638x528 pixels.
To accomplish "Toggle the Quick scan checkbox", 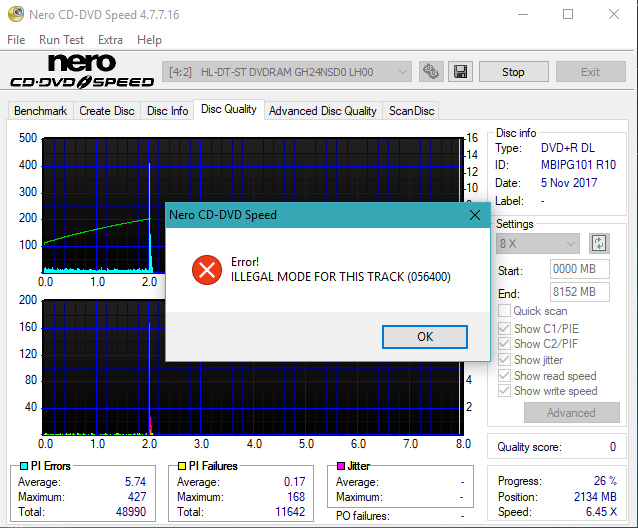I will [x=504, y=311].
